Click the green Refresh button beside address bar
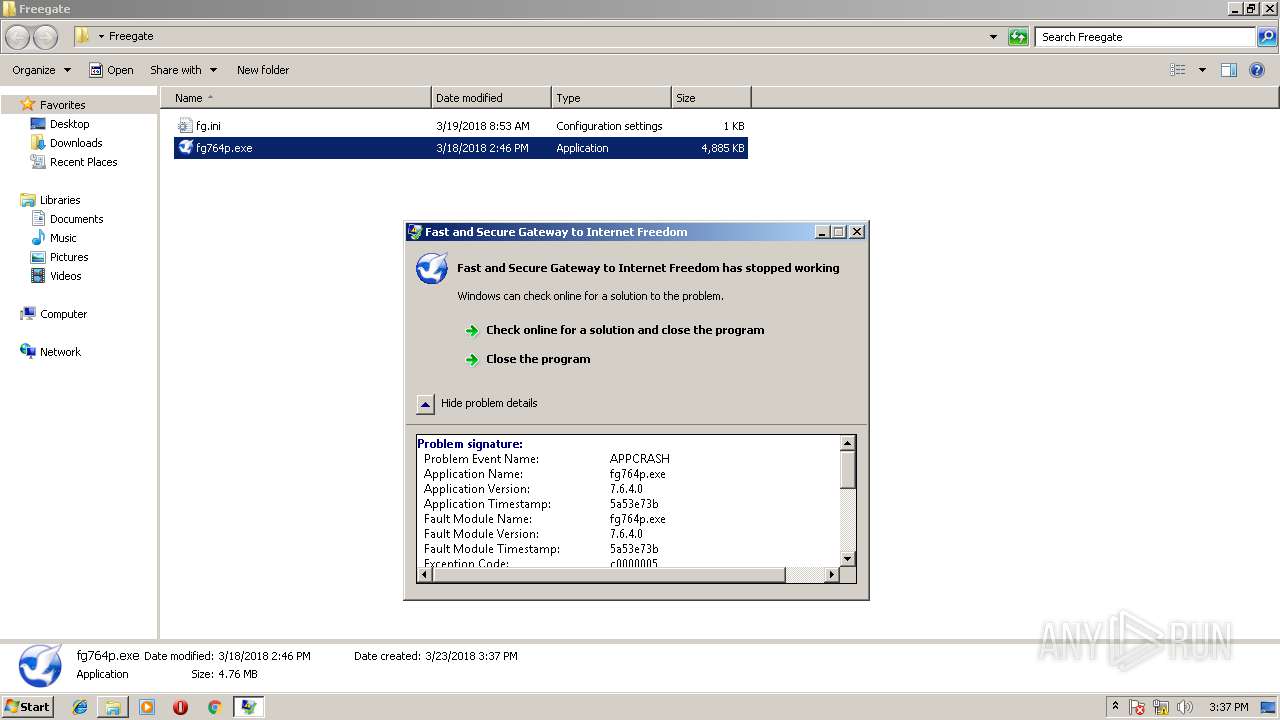Viewport: 1280px width, 720px height. pyautogui.click(x=1018, y=37)
